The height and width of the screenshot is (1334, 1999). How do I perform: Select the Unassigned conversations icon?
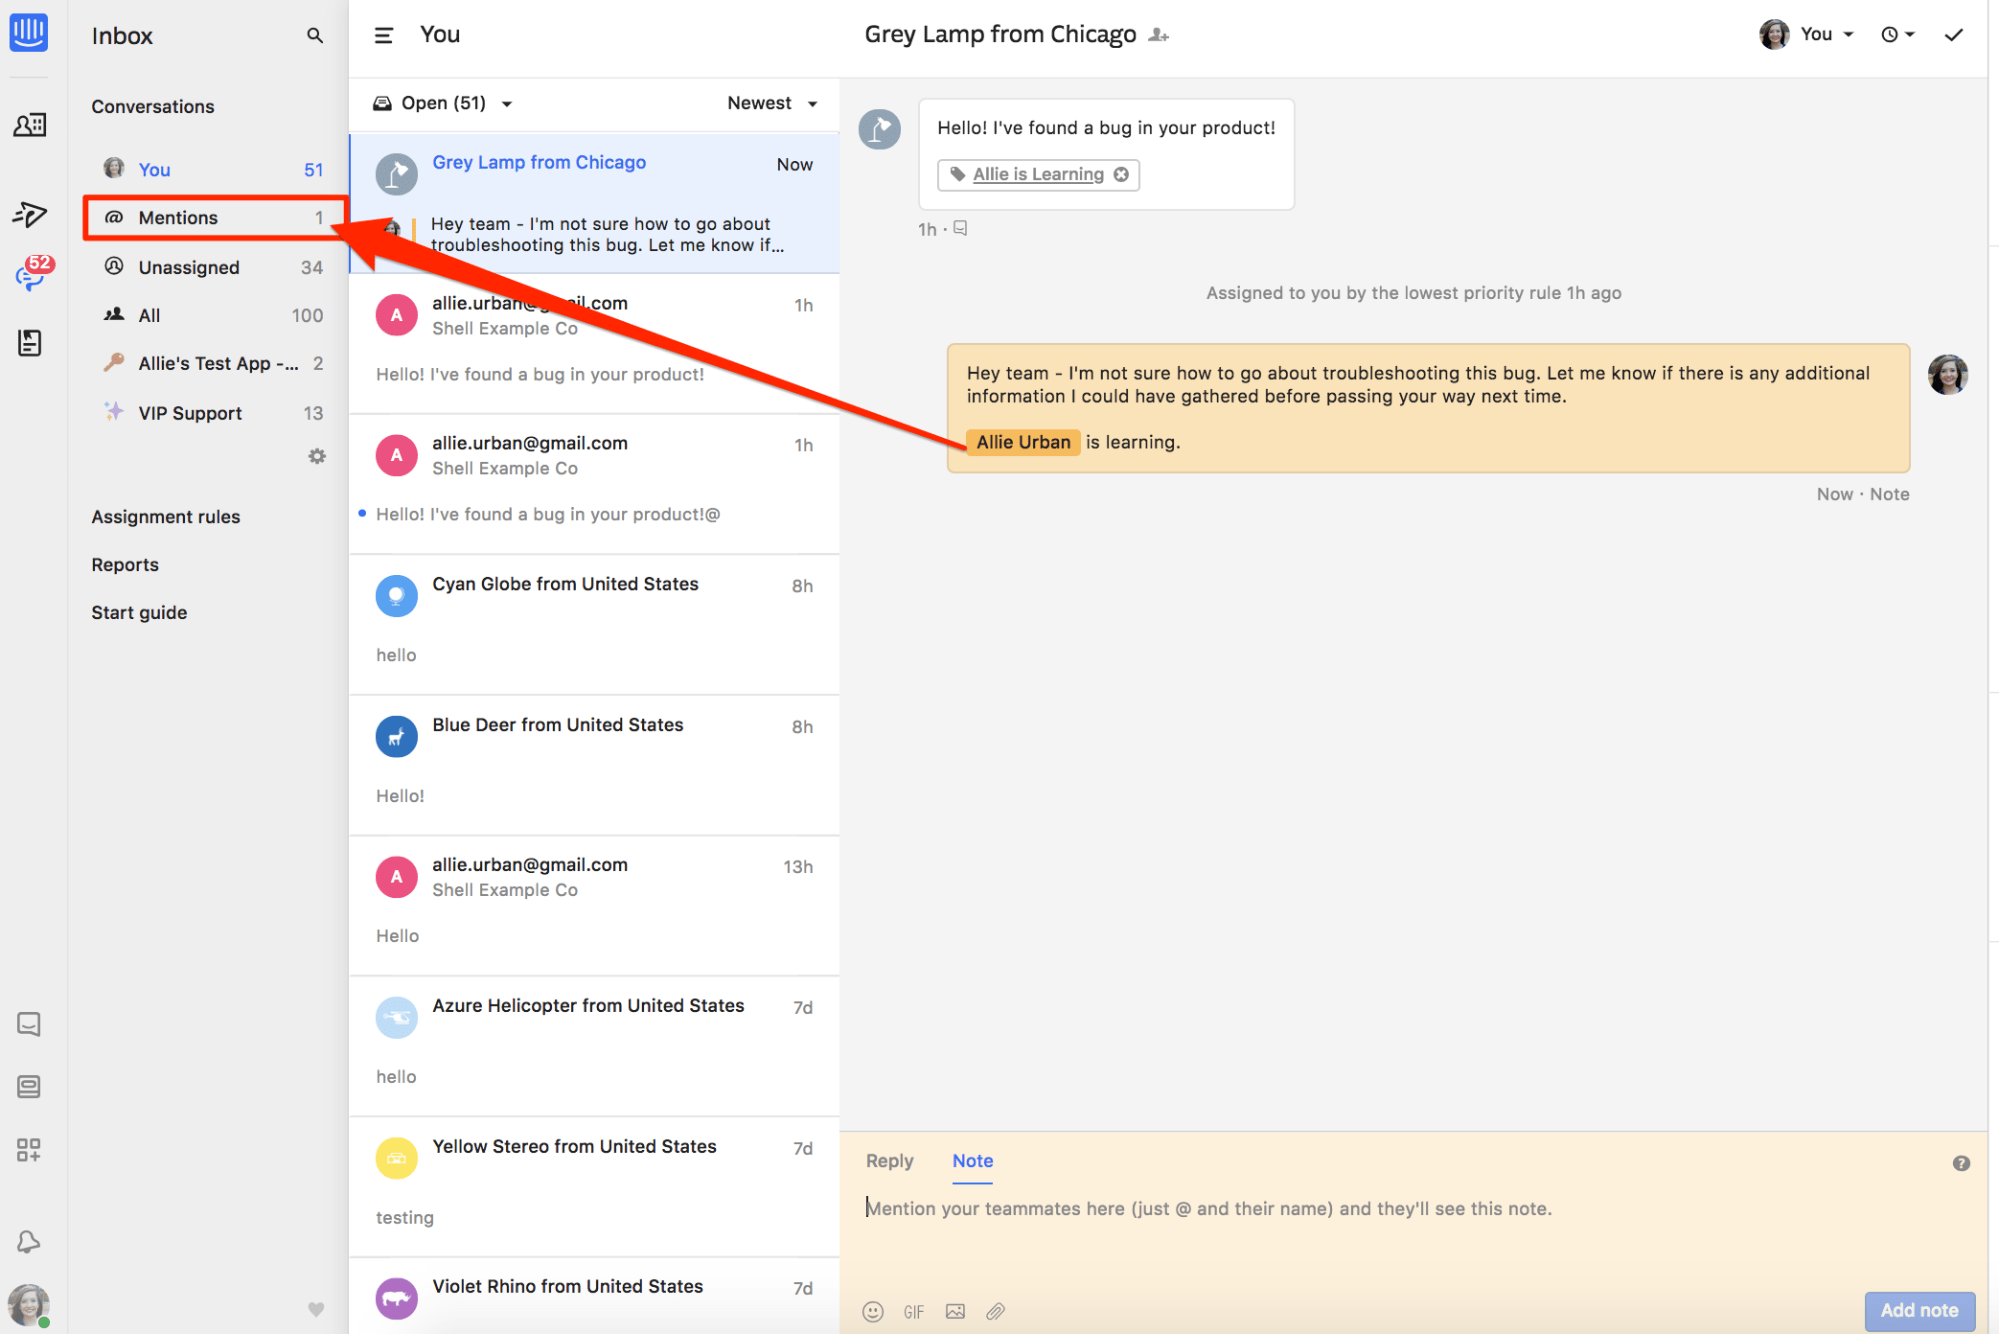click(115, 267)
